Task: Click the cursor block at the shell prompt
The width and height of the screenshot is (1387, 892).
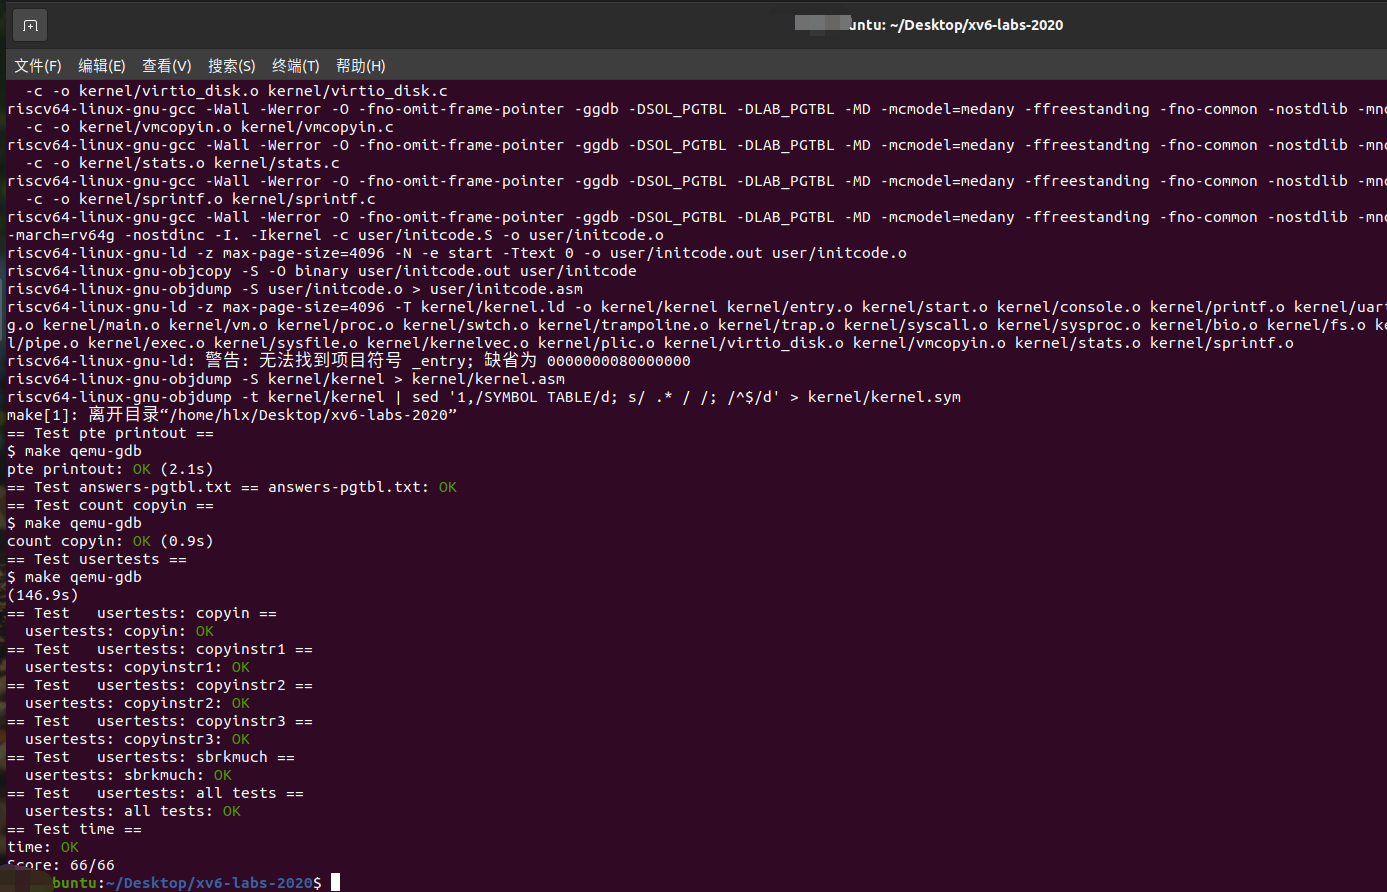Action: coord(336,882)
